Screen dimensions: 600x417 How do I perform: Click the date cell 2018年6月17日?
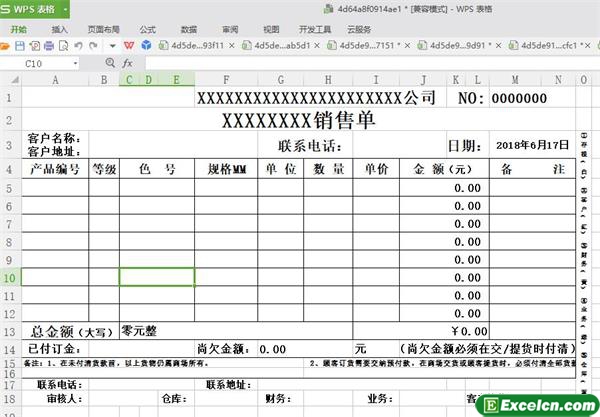(532, 145)
